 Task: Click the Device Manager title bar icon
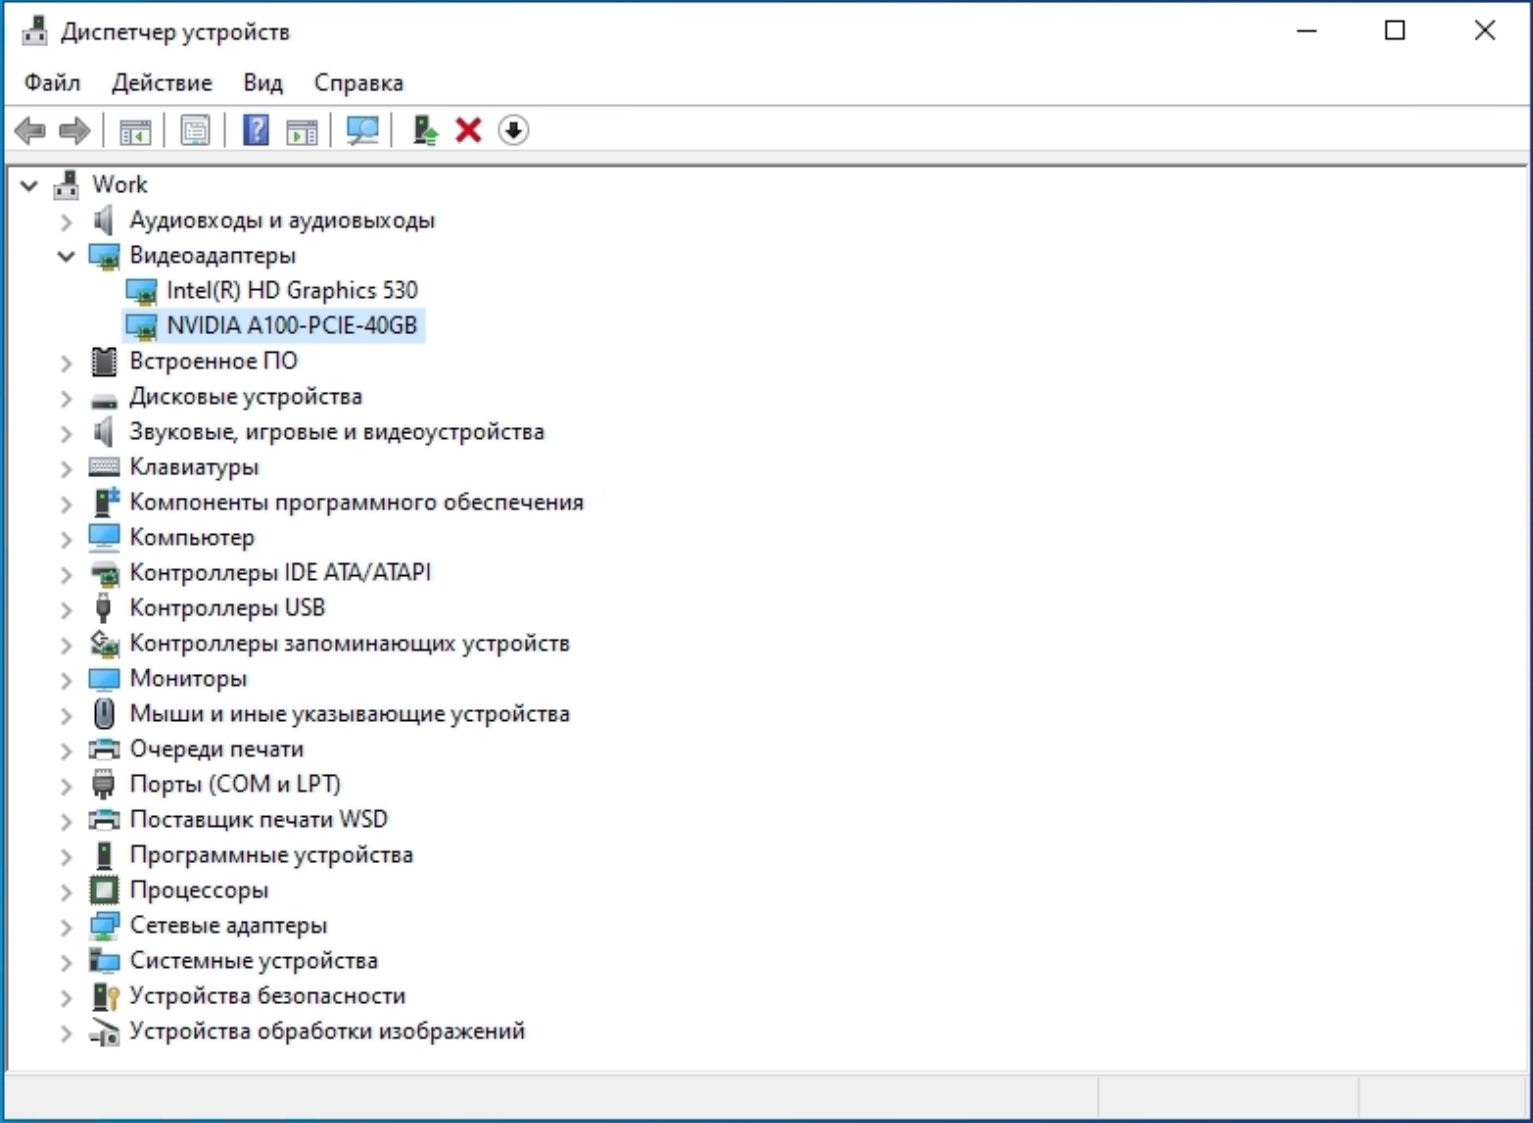[35, 32]
